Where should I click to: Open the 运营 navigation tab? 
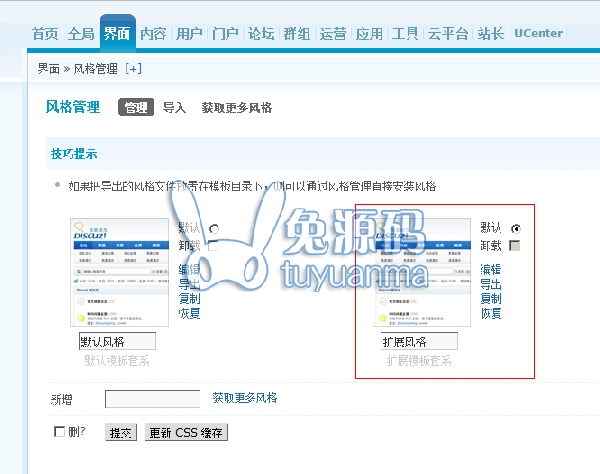333,34
